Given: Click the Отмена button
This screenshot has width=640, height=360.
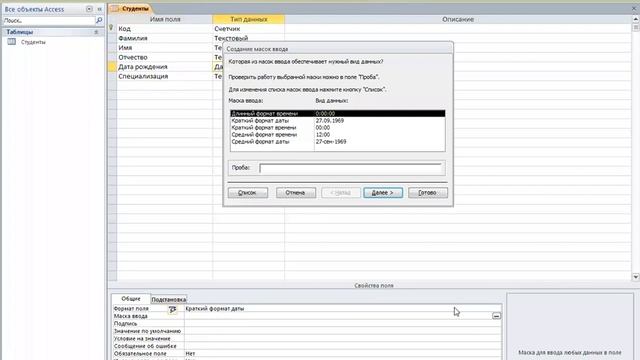Looking at the screenshot, I should click(296, 193).
